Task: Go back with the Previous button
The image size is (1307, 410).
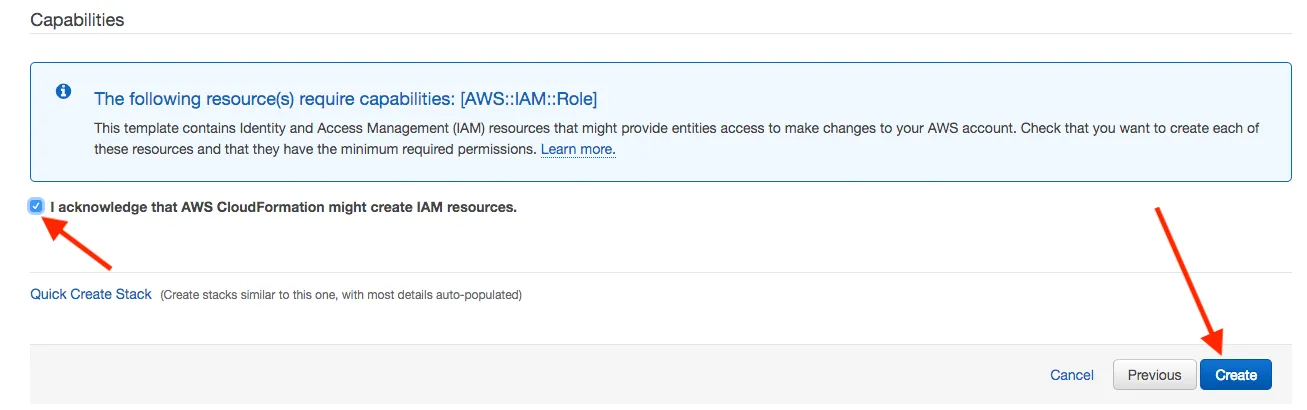Action: coord(1154,375)
